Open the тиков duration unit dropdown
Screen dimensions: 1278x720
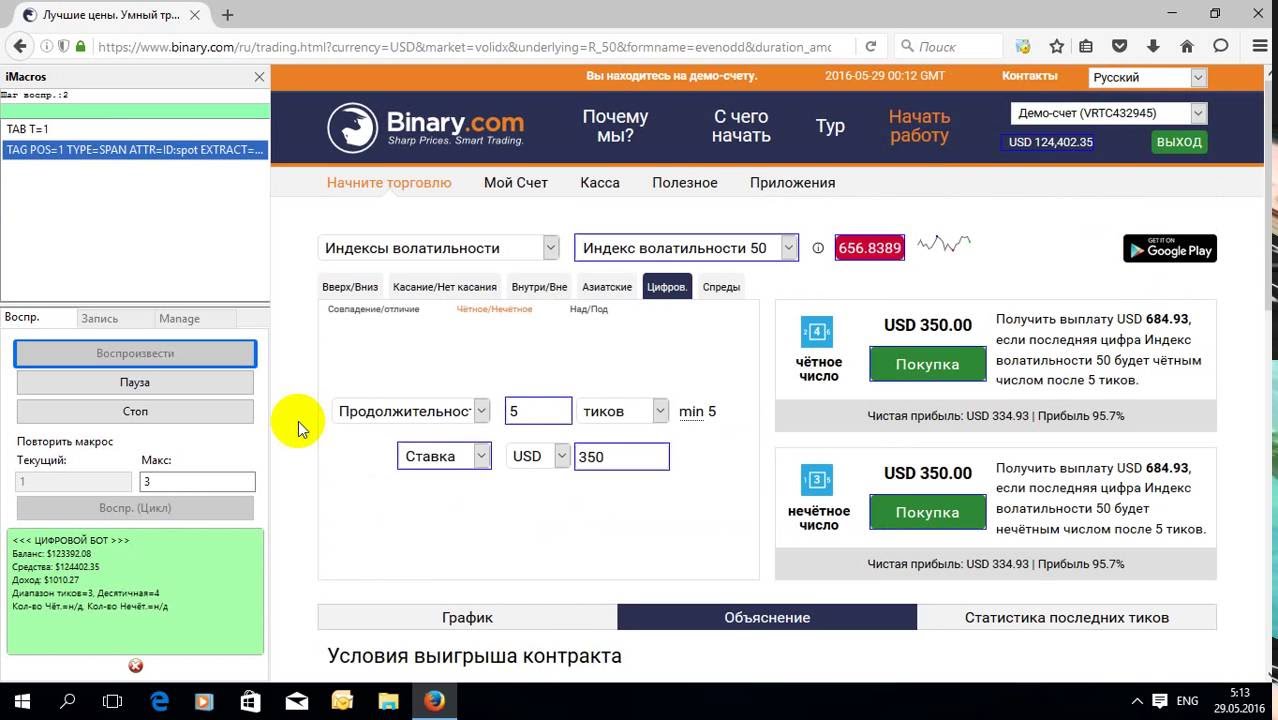click(622, 411)
